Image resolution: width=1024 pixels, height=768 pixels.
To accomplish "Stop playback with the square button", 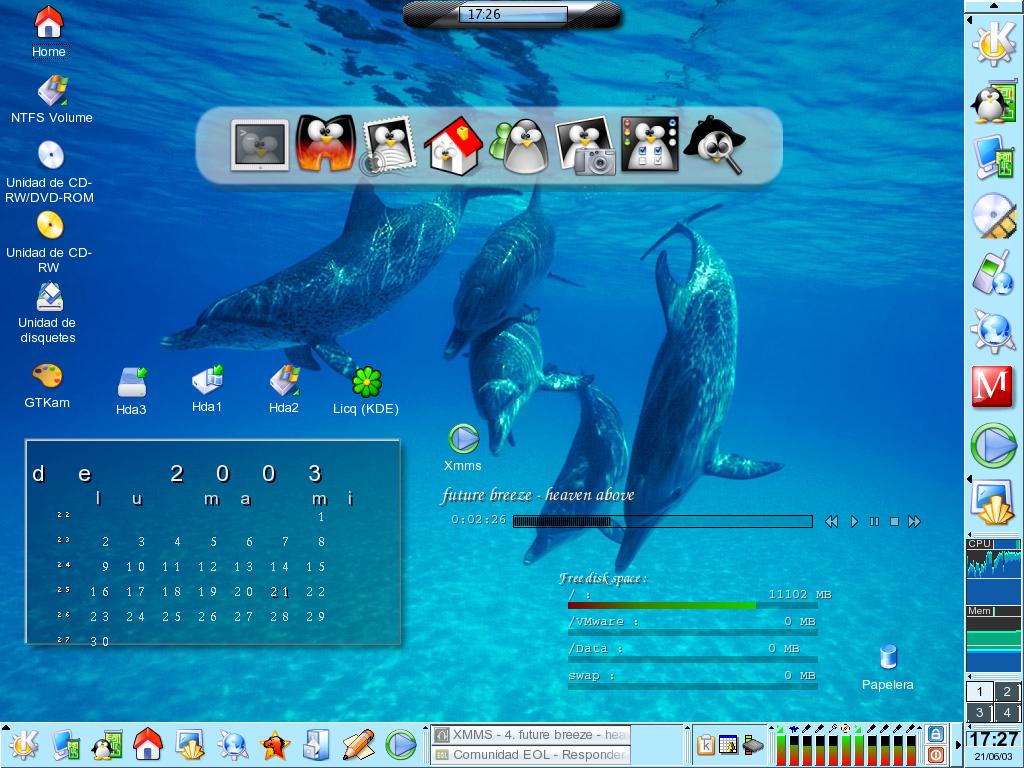I will point(894,521).
